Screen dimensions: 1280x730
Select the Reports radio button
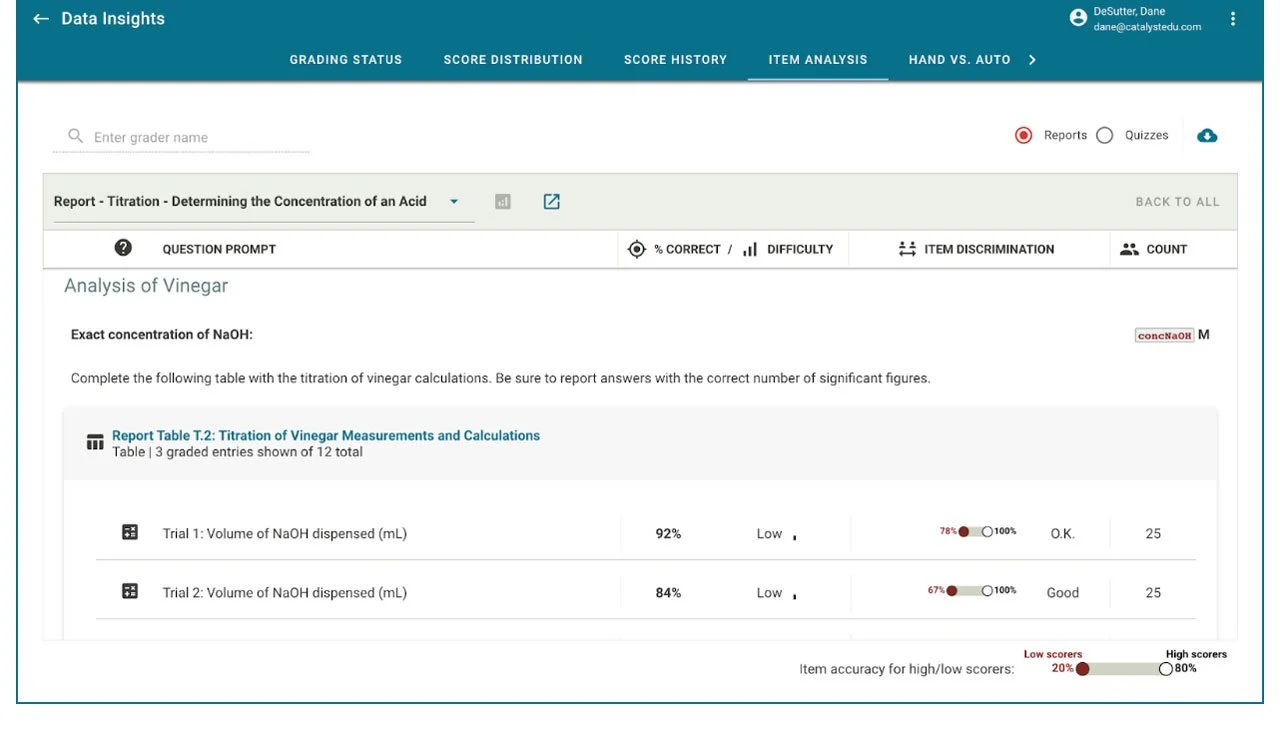click(1023, 135)
